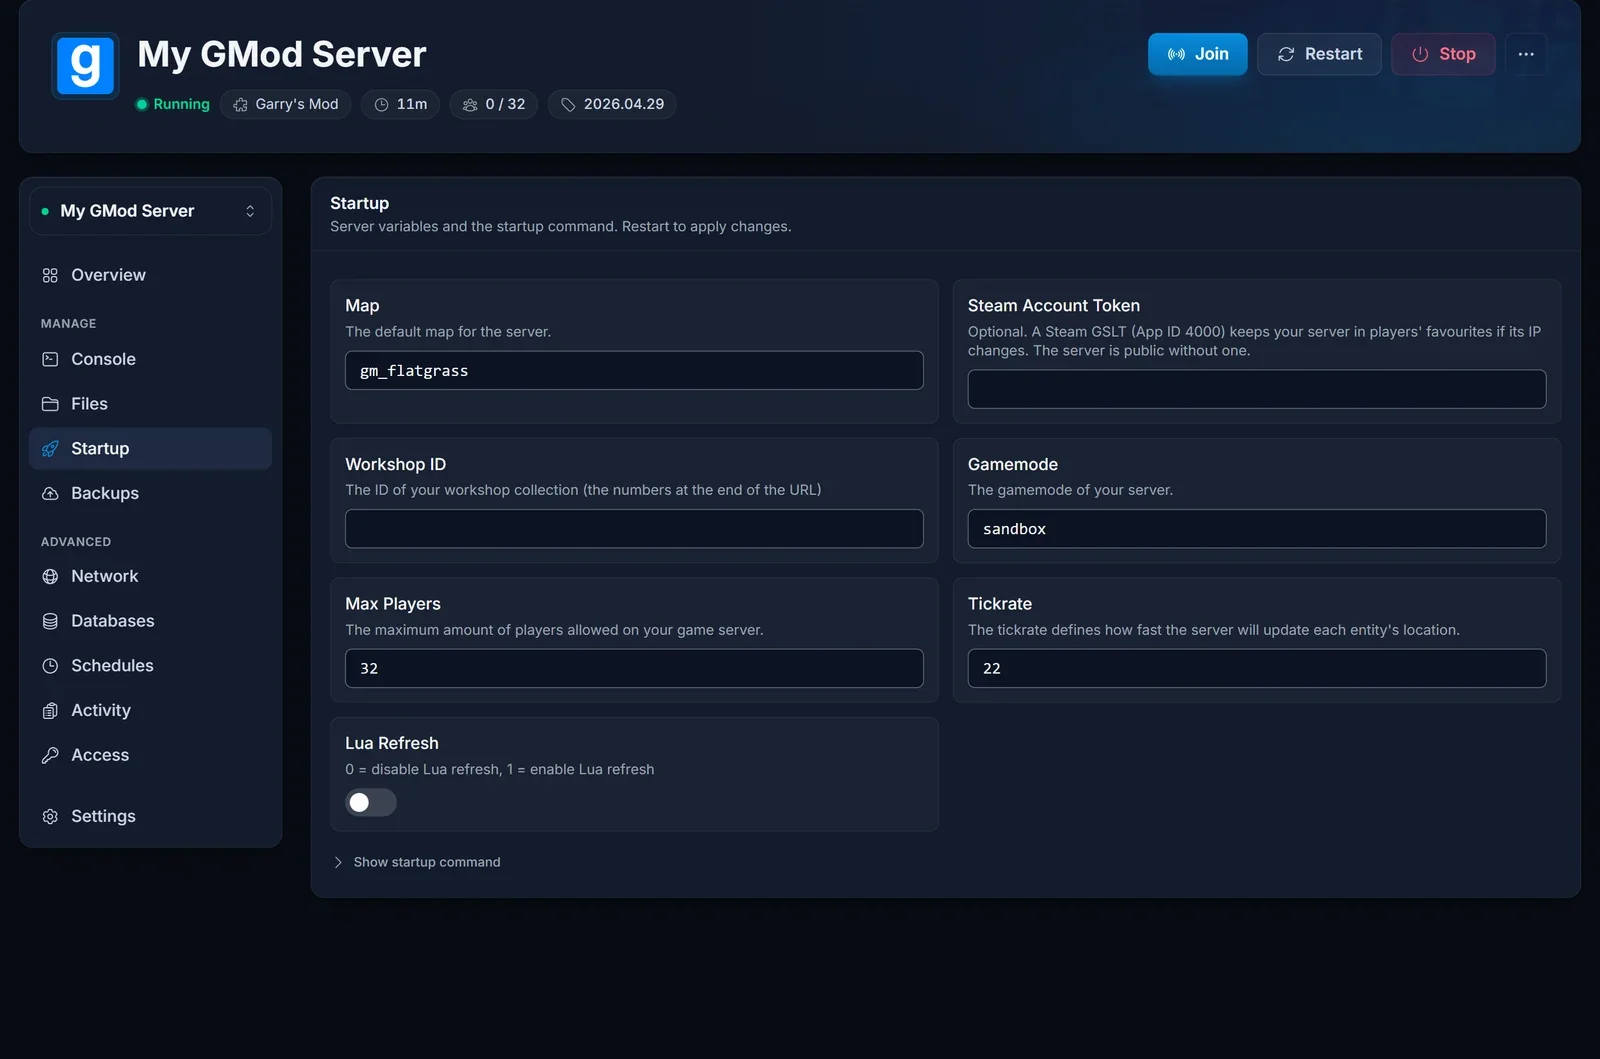Open the three-dot more actions menu

click(x=1526, y=54)
